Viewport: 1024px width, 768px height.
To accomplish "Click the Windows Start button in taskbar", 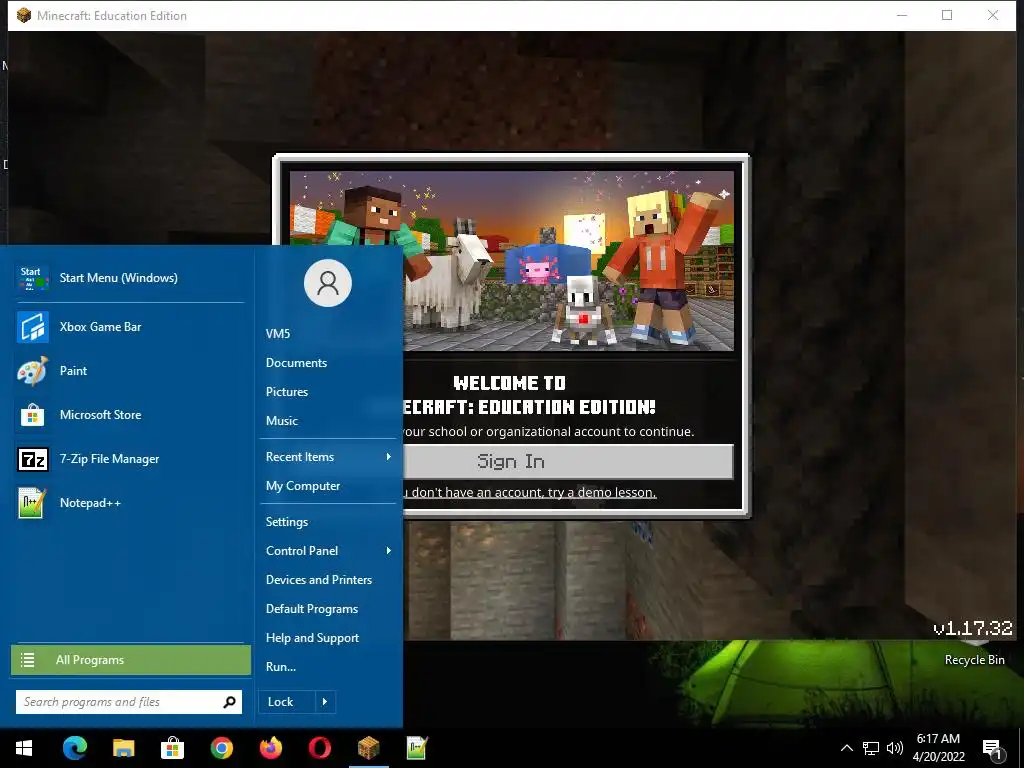I will (x=24, y=748).
